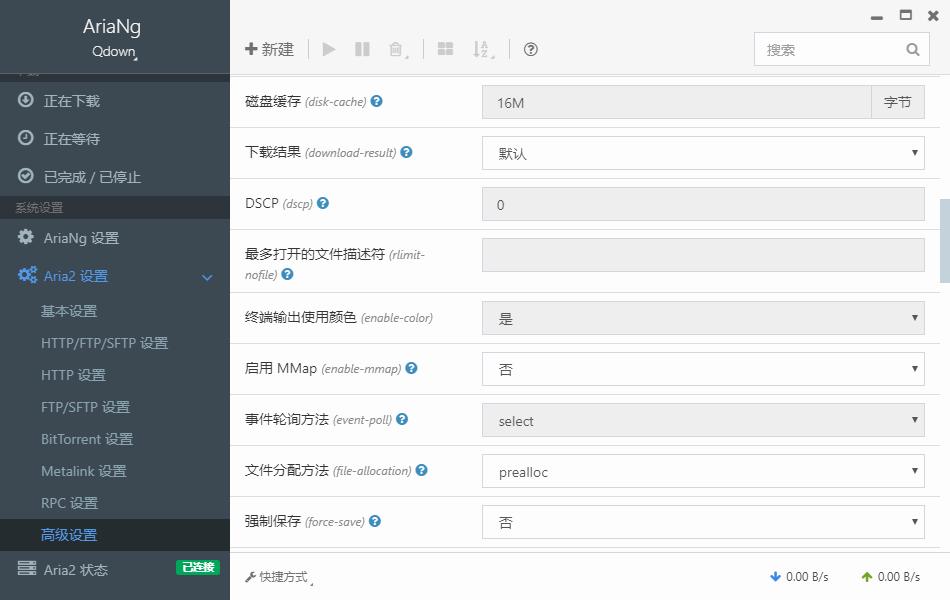
Task: Open the Qdown RPC profile dropdown
Action: 115,52
